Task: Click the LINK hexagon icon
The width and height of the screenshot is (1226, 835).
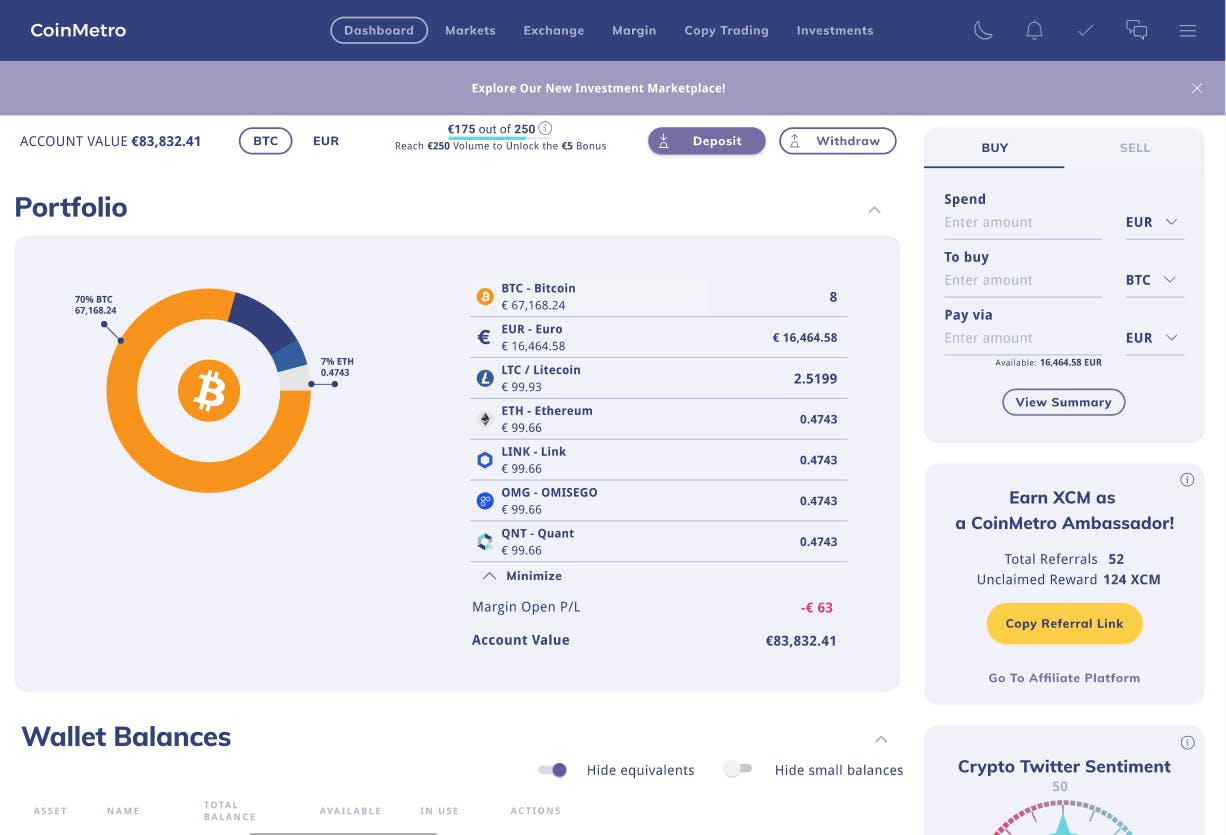Action: [x=485, y=460]
